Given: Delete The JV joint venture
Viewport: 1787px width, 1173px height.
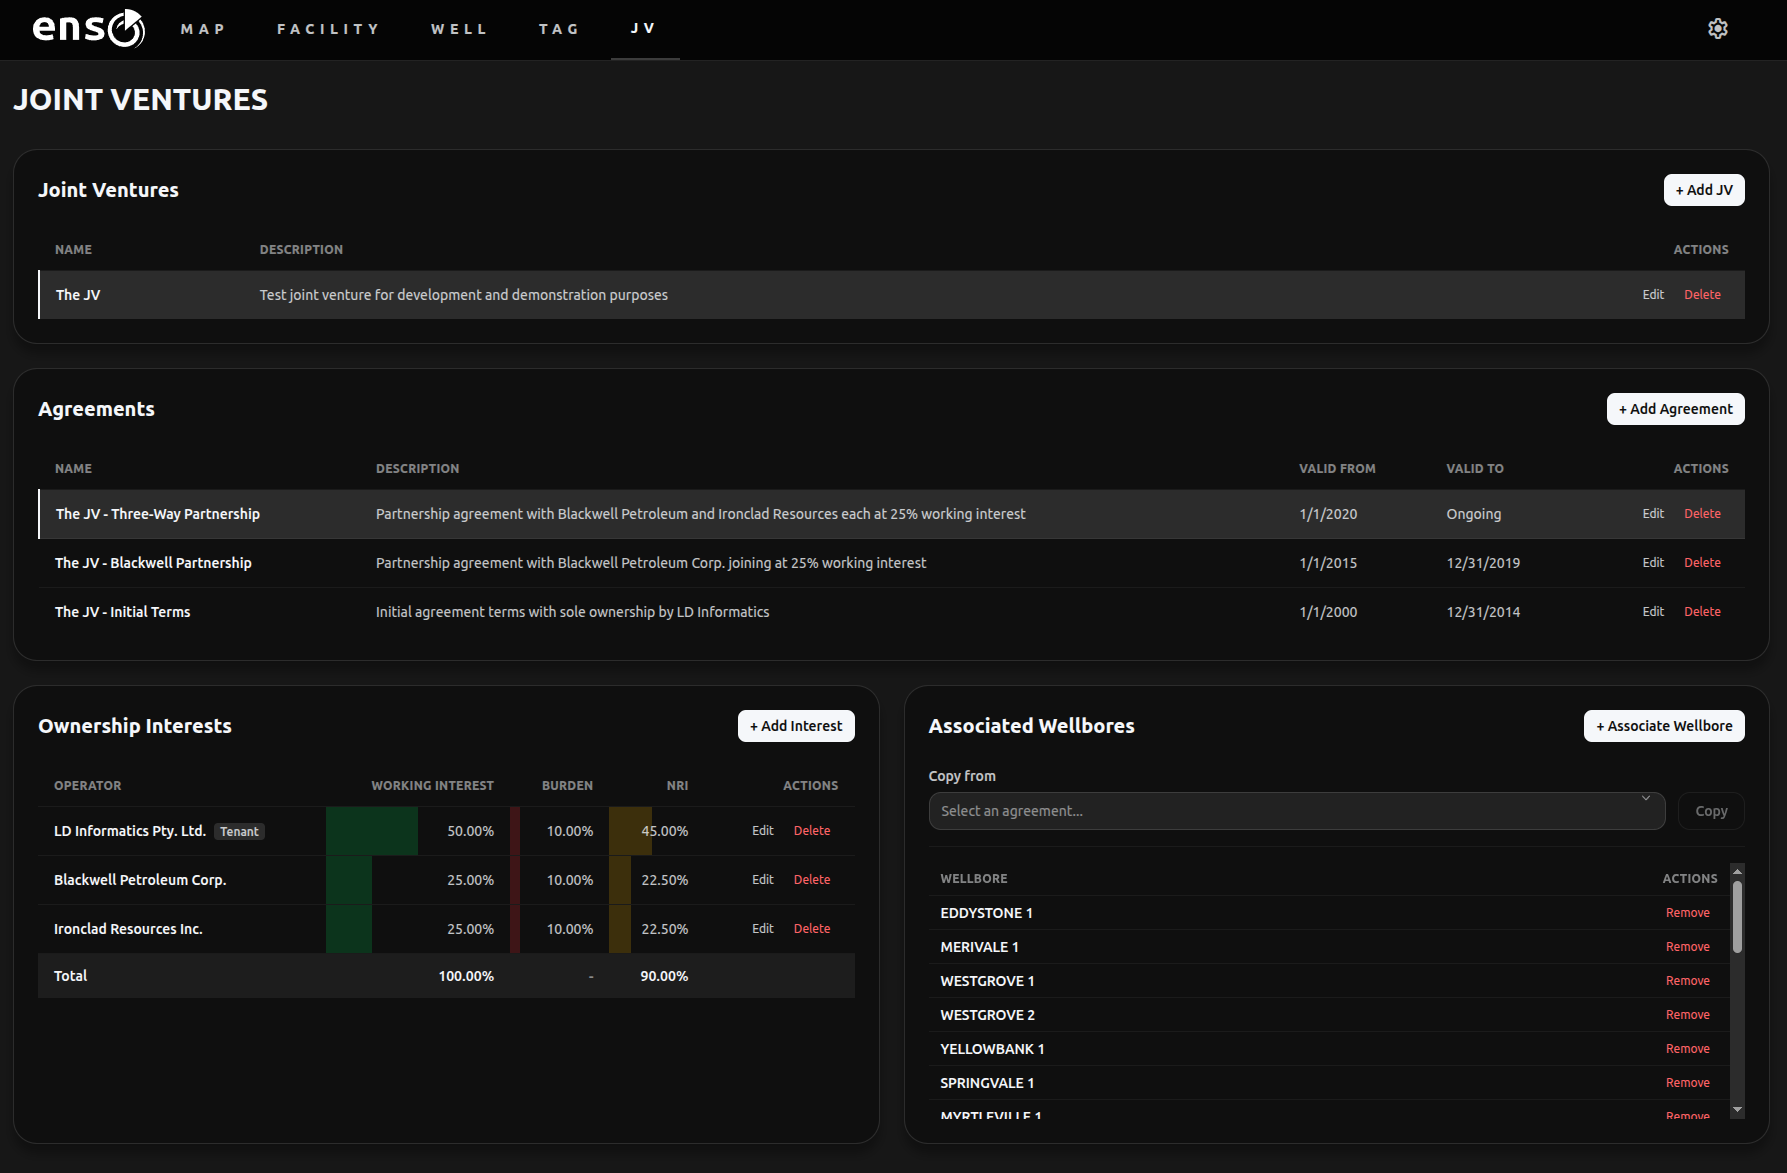Looking at the screenshot, I should click(x=1702, y=295).
